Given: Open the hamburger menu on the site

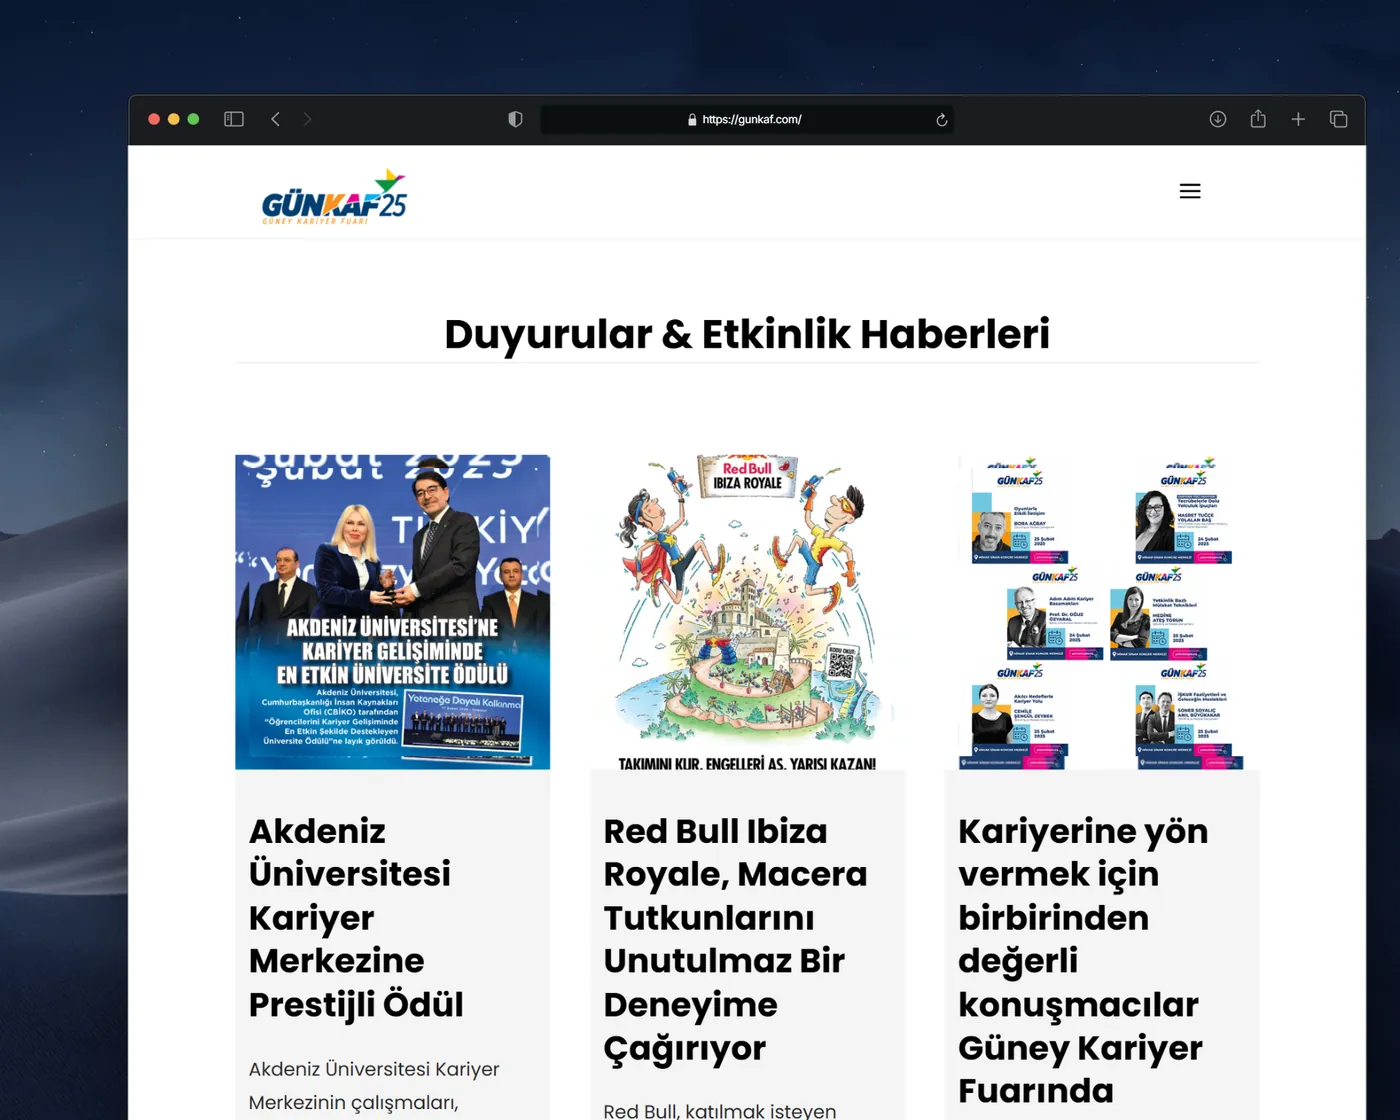Looking at the screenshot, I should click(1190, 191).
